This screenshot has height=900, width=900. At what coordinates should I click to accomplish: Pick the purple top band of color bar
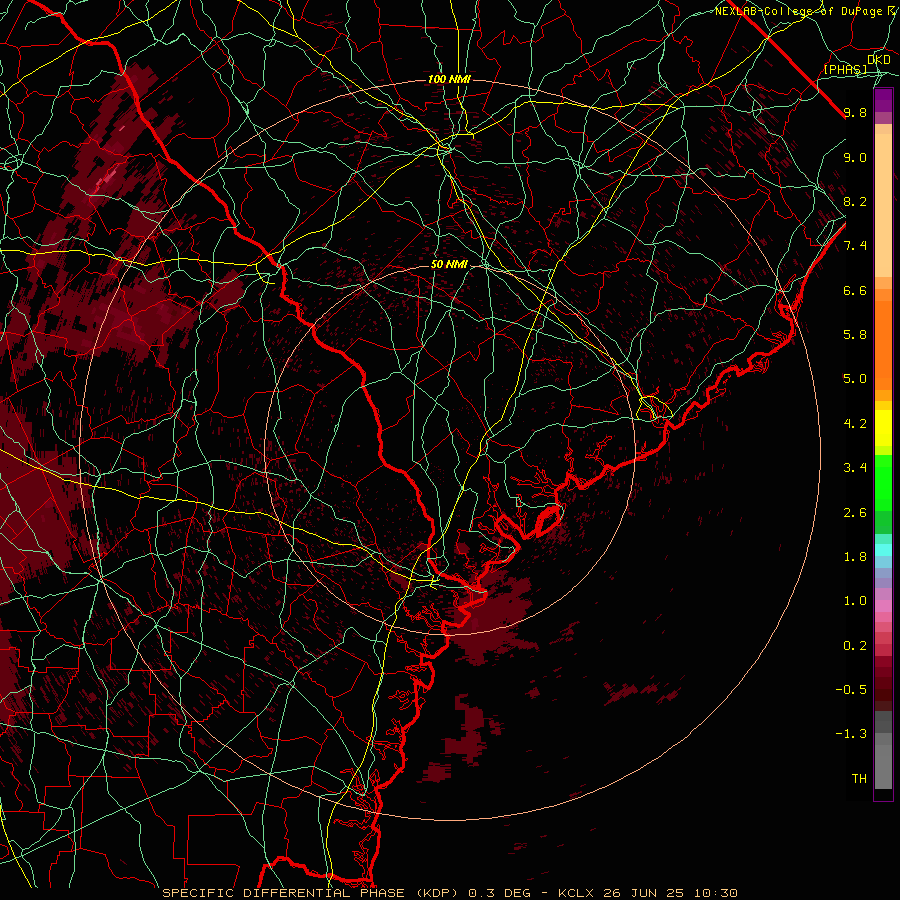coord(883,100)
